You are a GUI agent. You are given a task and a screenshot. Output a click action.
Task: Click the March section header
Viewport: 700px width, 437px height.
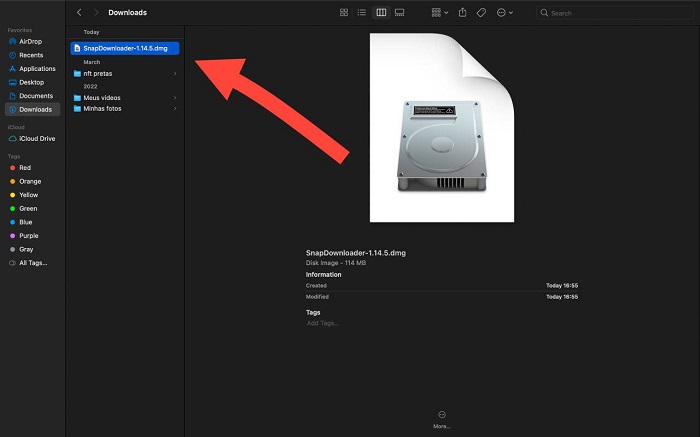[x=92, y=62]
